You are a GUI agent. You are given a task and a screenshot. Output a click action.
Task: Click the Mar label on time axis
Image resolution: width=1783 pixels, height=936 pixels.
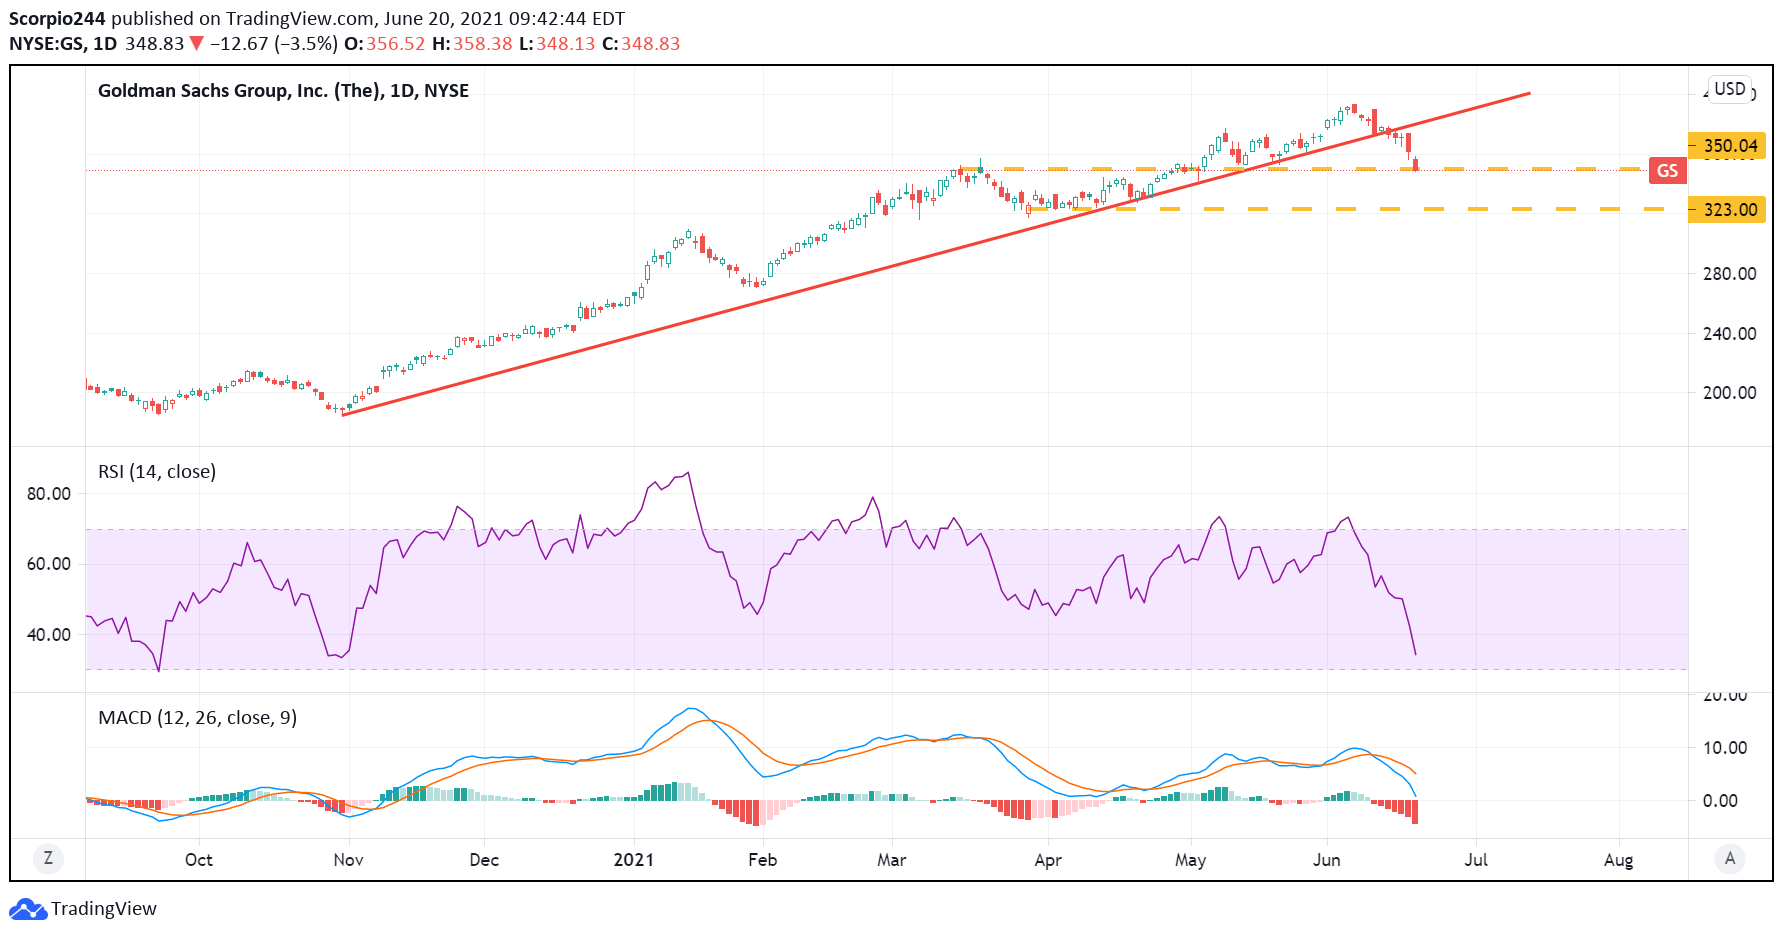[x=891, y=860]
